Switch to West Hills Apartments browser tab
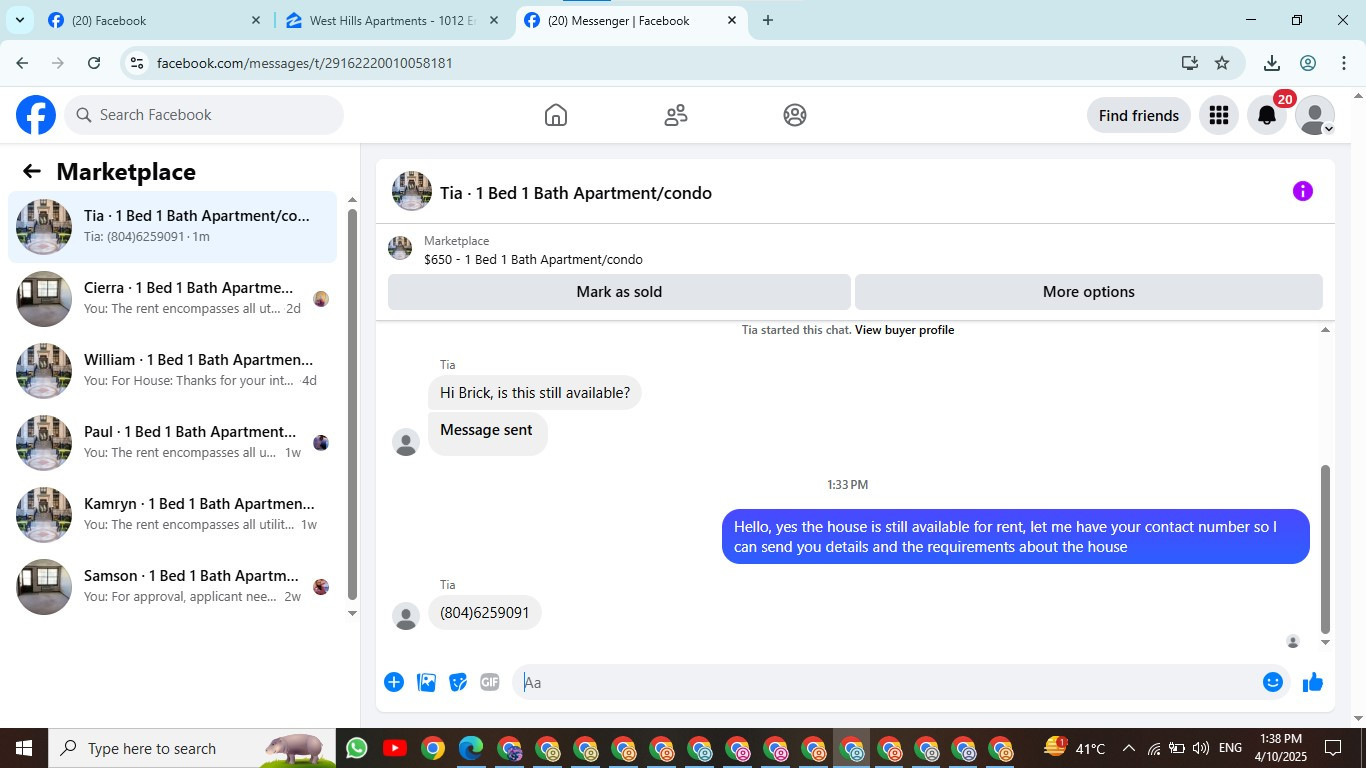Screen dimensions: 1366x768 (x=390, y=20)
